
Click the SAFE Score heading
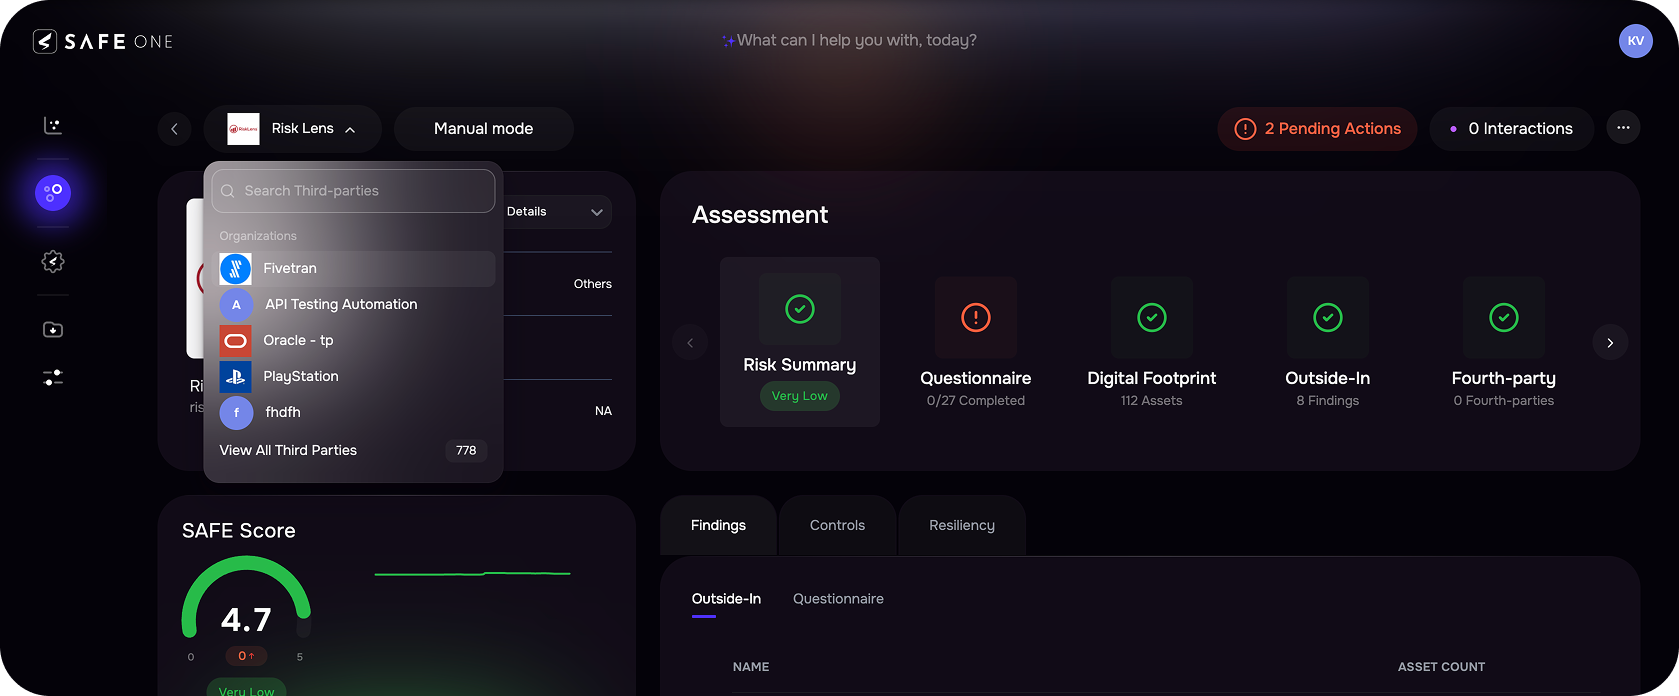tap(239, 531)
